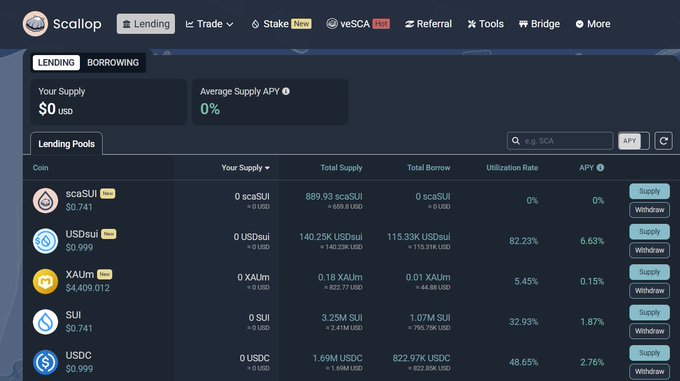Screen dimensions: 680x381
Task: Click the More circle icon
Action: point(579,24)
